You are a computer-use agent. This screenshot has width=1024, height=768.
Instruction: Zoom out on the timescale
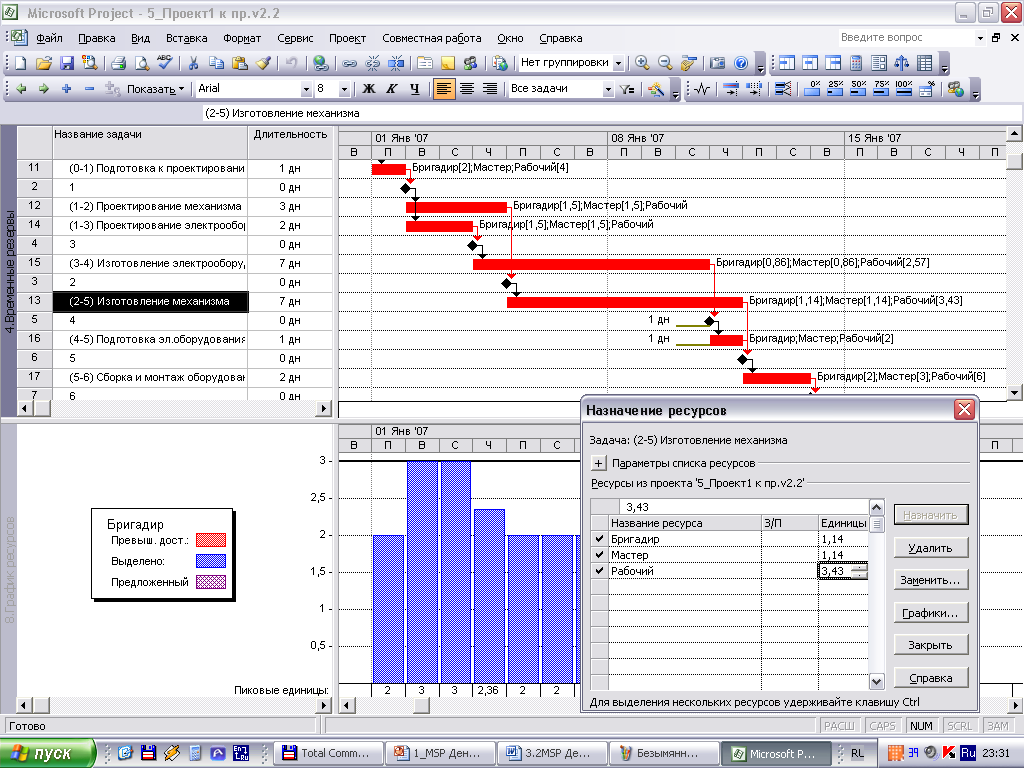tap(665, 63)
